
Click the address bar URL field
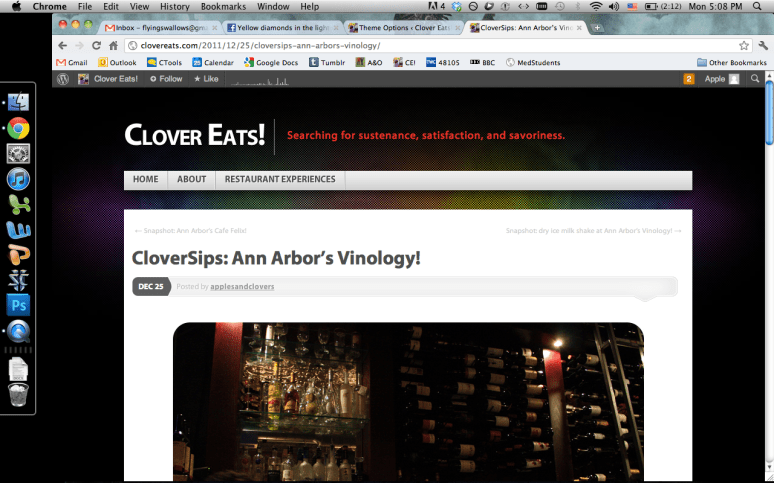click(x=430, y=45)
